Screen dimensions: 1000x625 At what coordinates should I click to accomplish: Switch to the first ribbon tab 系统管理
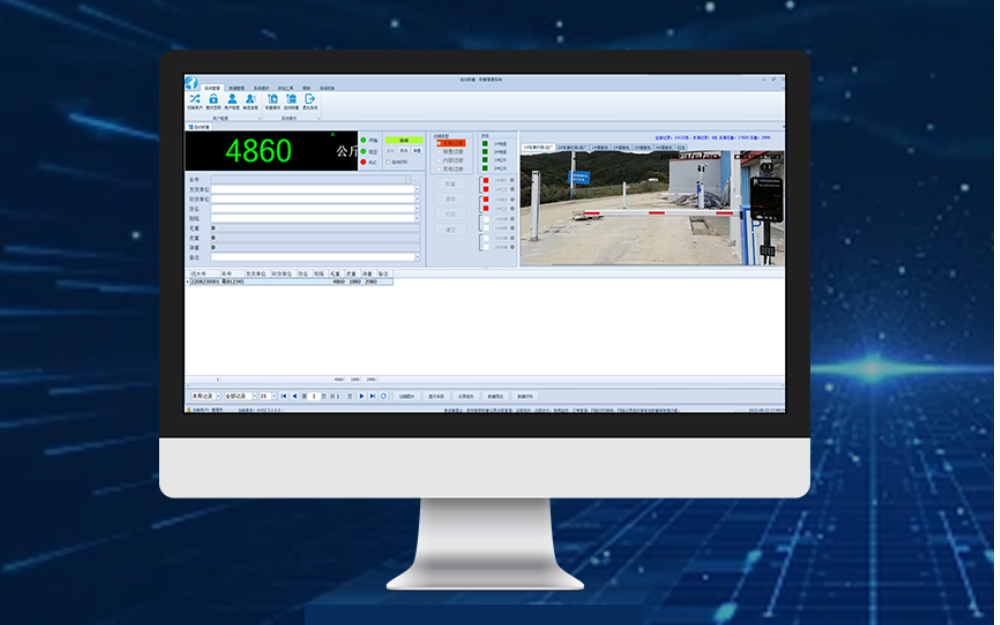tap(212, 88)
